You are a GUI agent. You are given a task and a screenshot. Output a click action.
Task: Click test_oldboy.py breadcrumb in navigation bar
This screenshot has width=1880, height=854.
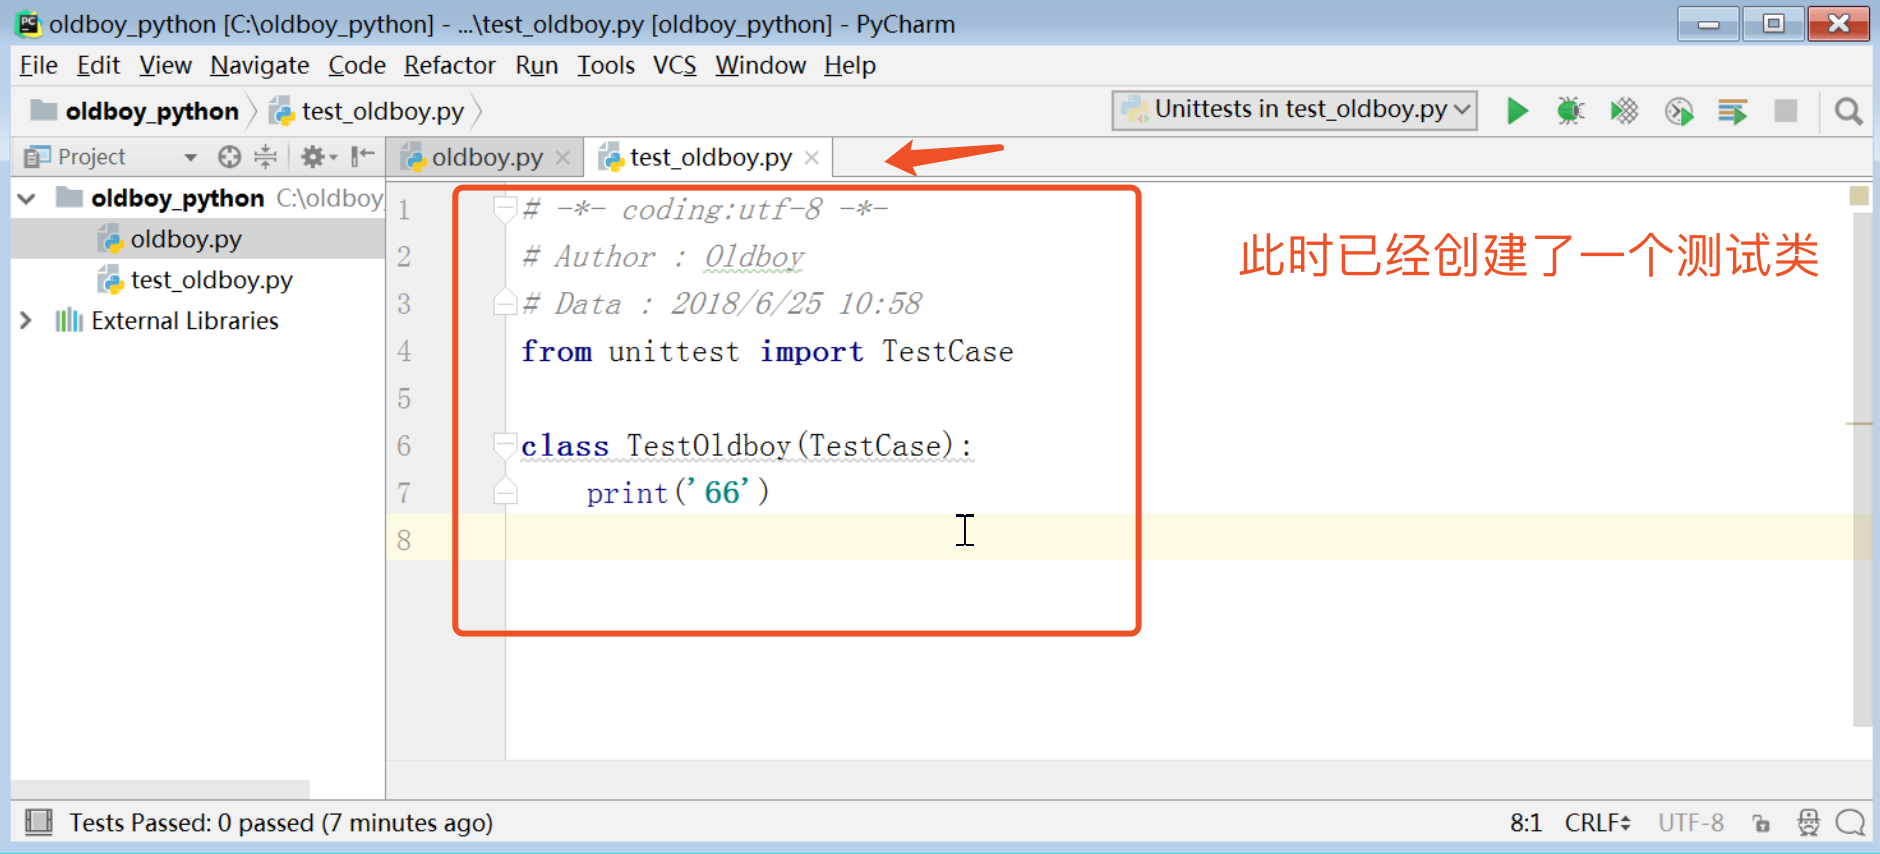(368, 111)
